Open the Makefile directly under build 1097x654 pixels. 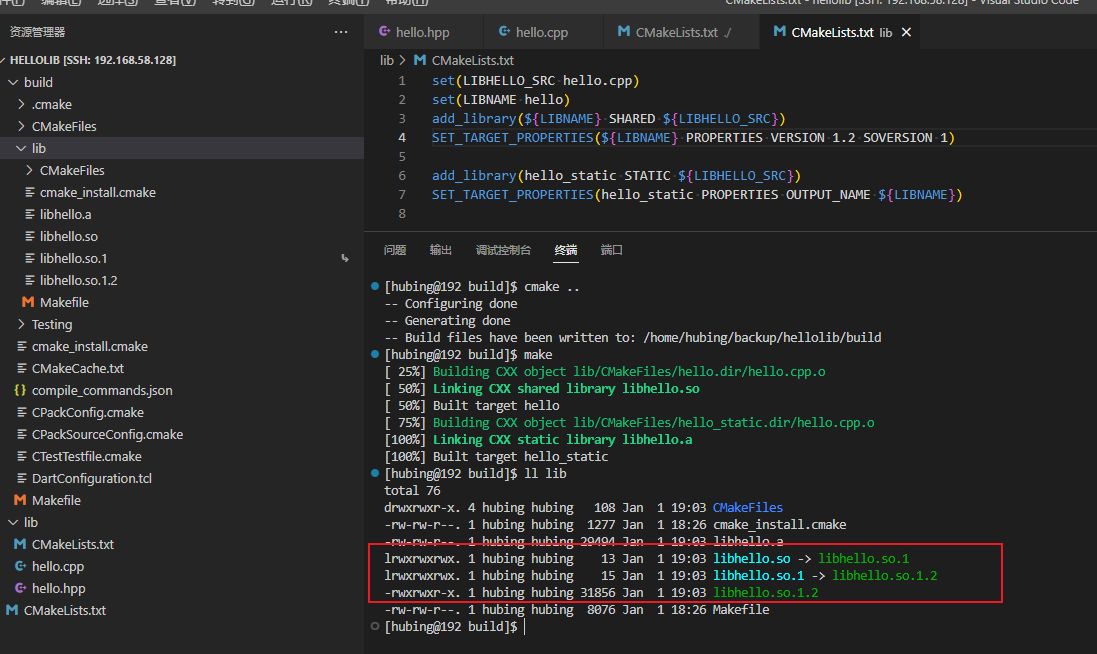point(56,501)
